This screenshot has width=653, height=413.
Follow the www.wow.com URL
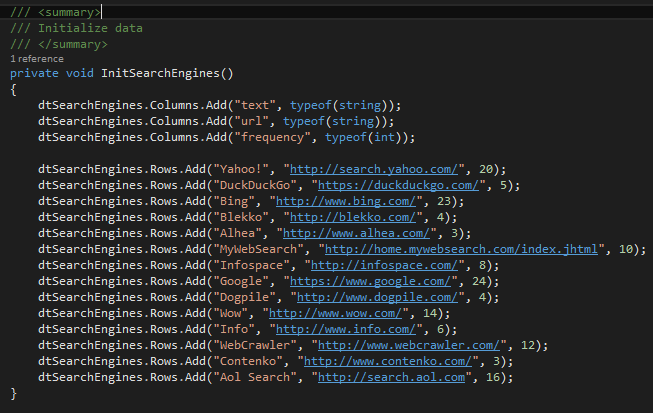click(335, 313)
